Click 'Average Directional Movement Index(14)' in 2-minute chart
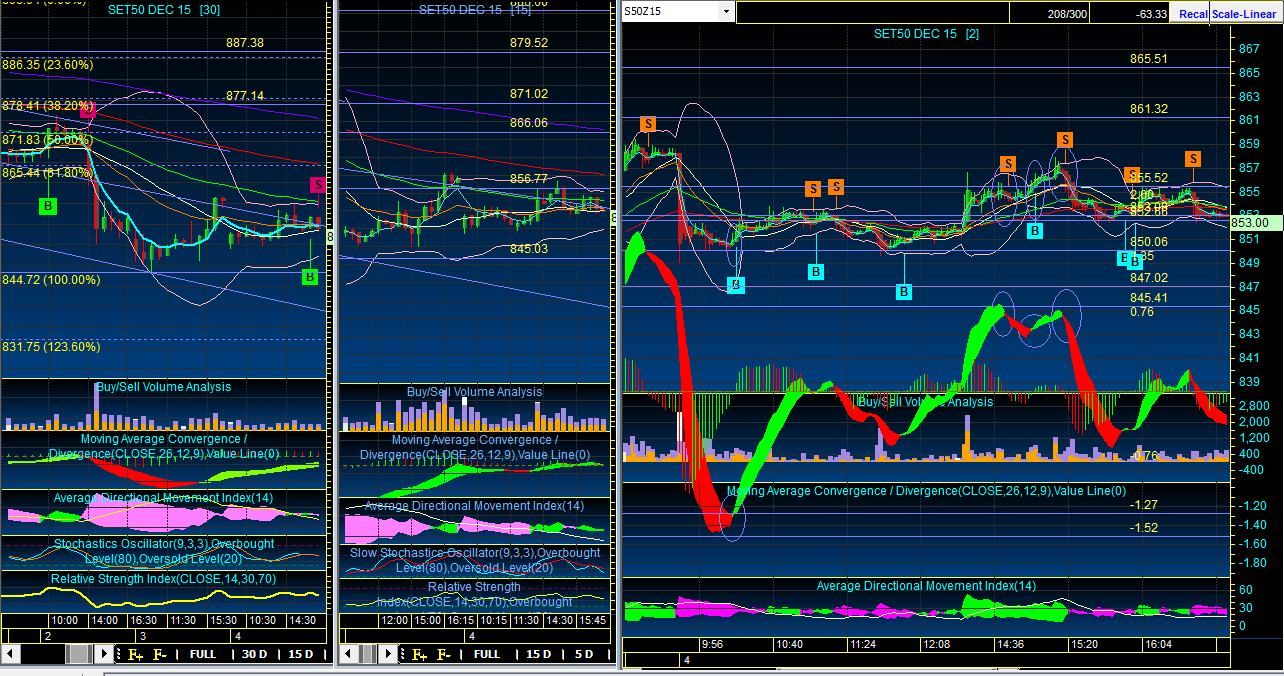 [x=927, y=586]
